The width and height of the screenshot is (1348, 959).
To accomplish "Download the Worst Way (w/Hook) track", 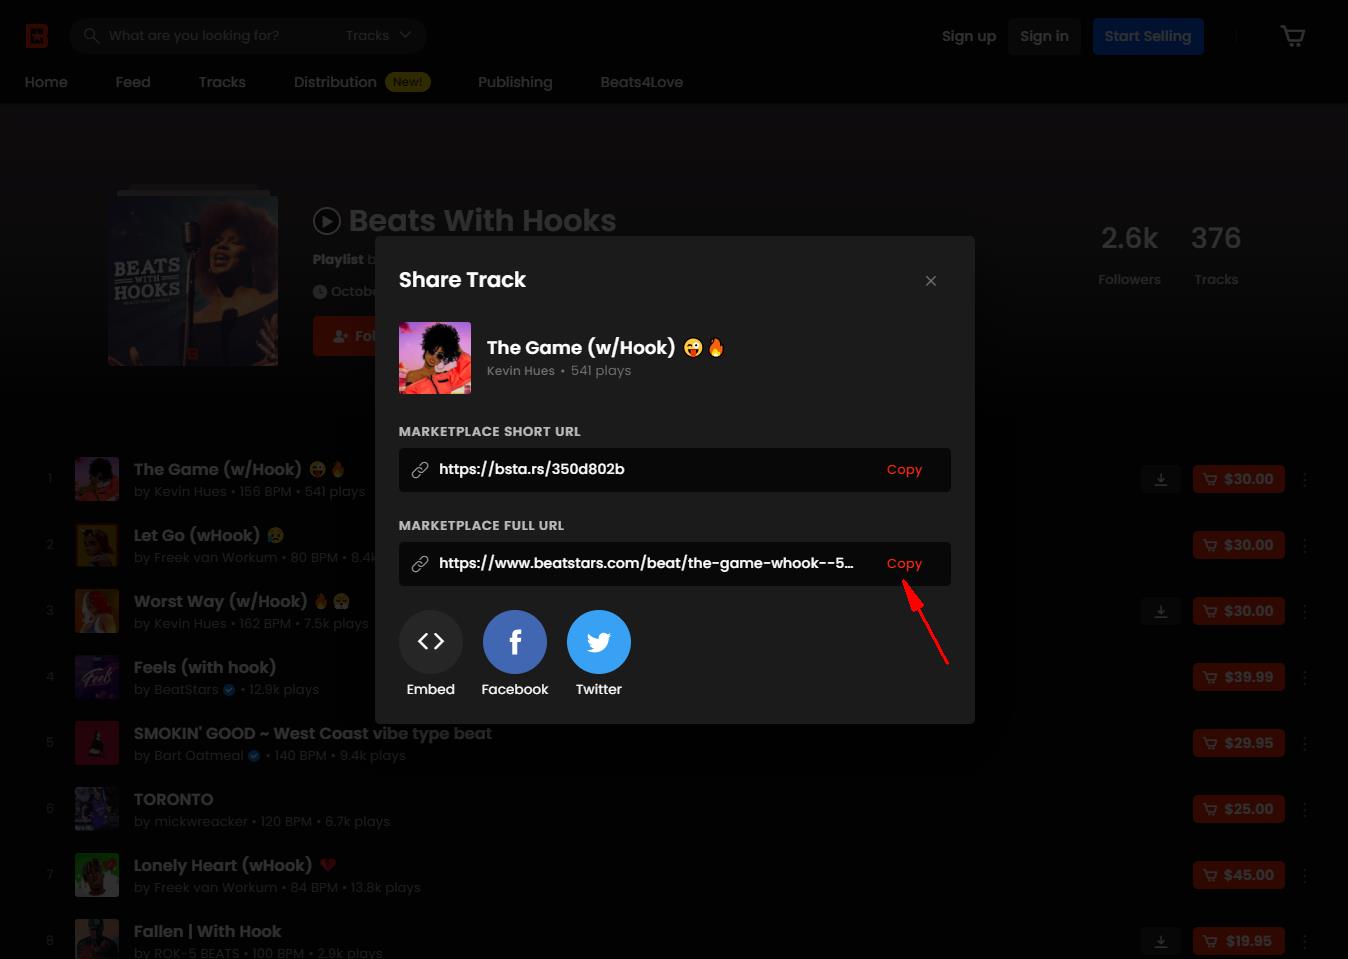I will point(1161,611).
